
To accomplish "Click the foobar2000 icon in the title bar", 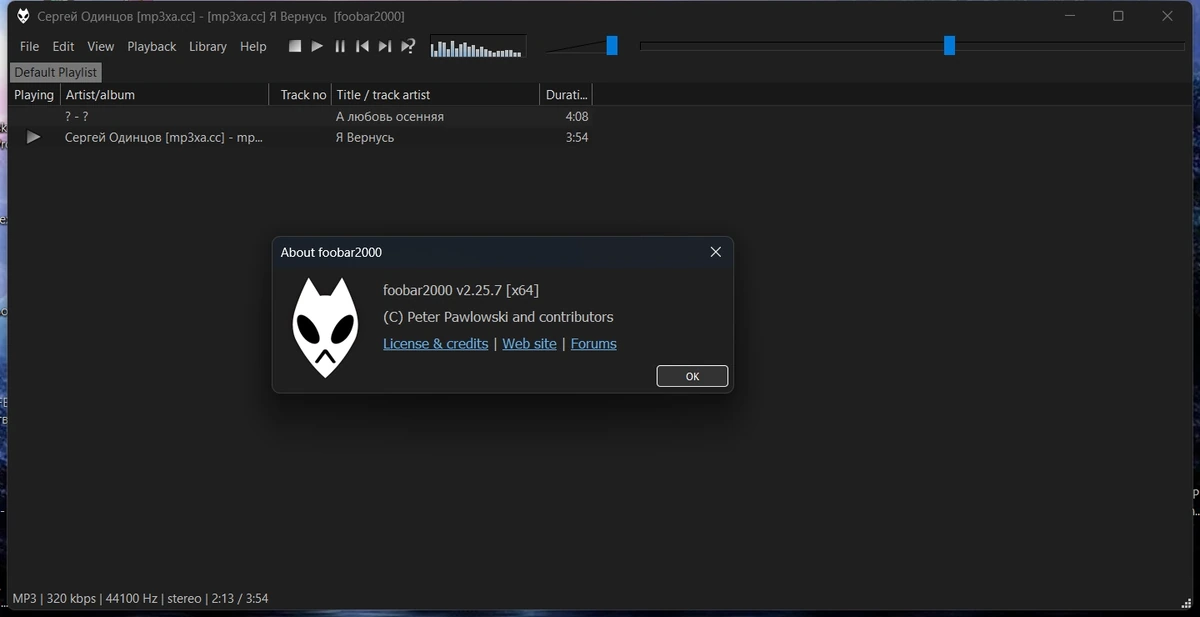I will tap(22, 16).
